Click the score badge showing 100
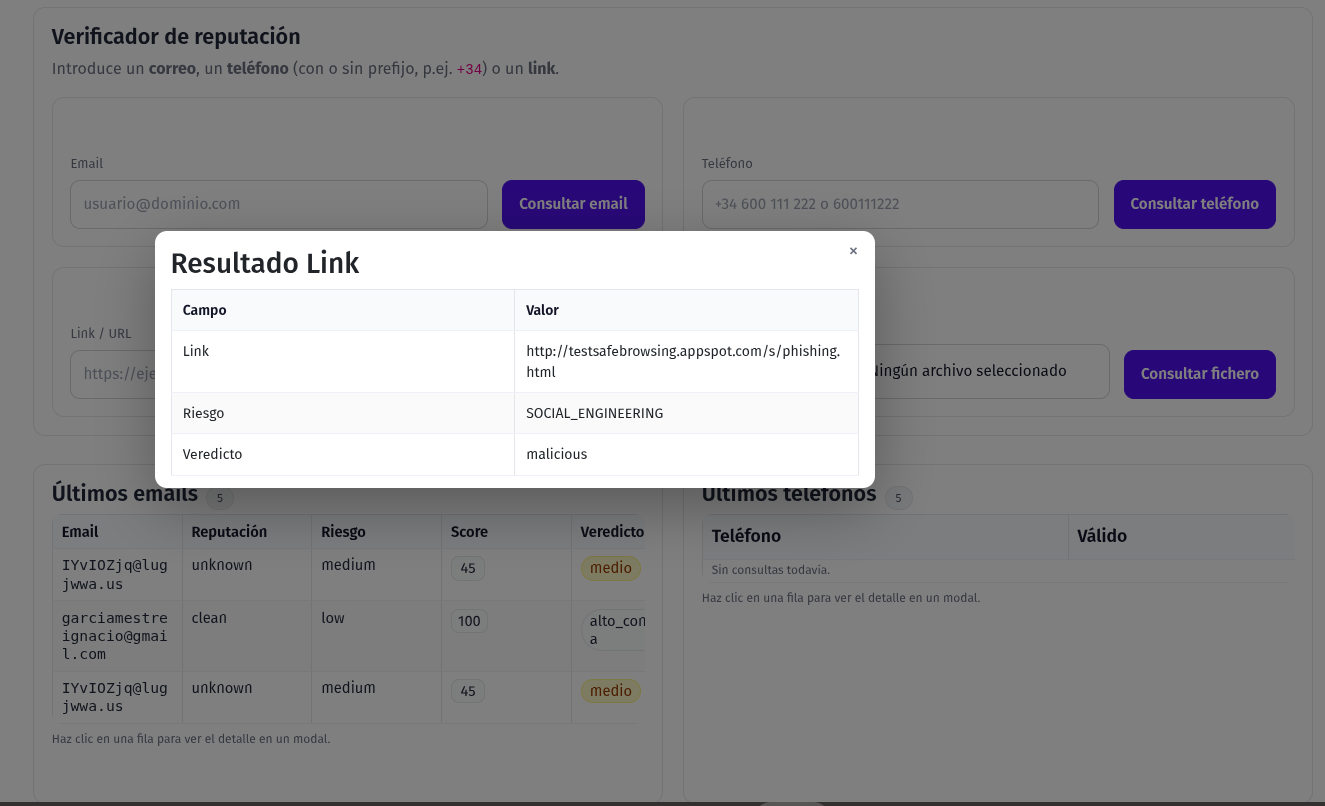This screenshot has width=1325, height=806. tap(468, 621)
